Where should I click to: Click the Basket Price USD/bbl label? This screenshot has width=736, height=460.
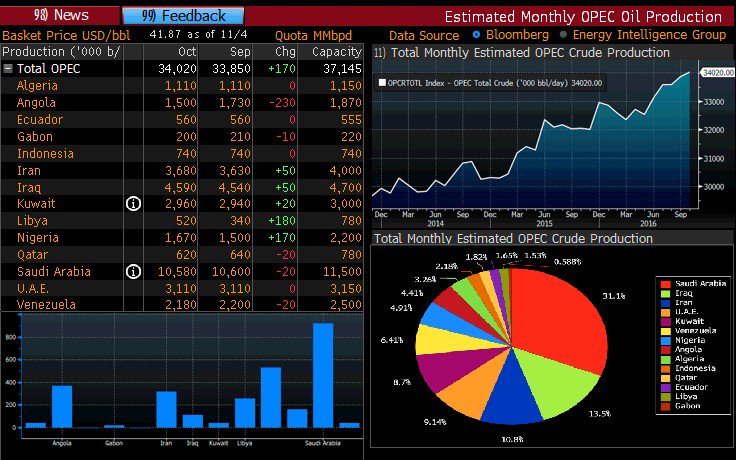pyautogui.click(x=66, y=35)
